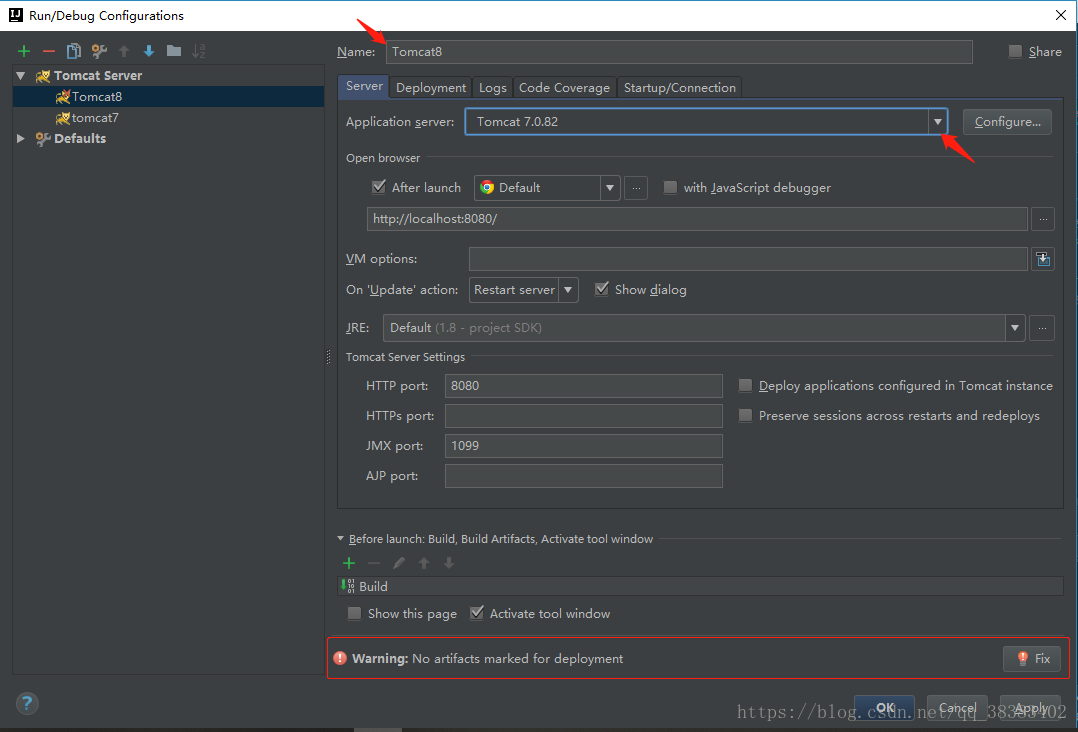This screenshot has height=732, width=1078.
Task: Click the ellipsis button beside the localhost URL field
Action: point(1043,219)
